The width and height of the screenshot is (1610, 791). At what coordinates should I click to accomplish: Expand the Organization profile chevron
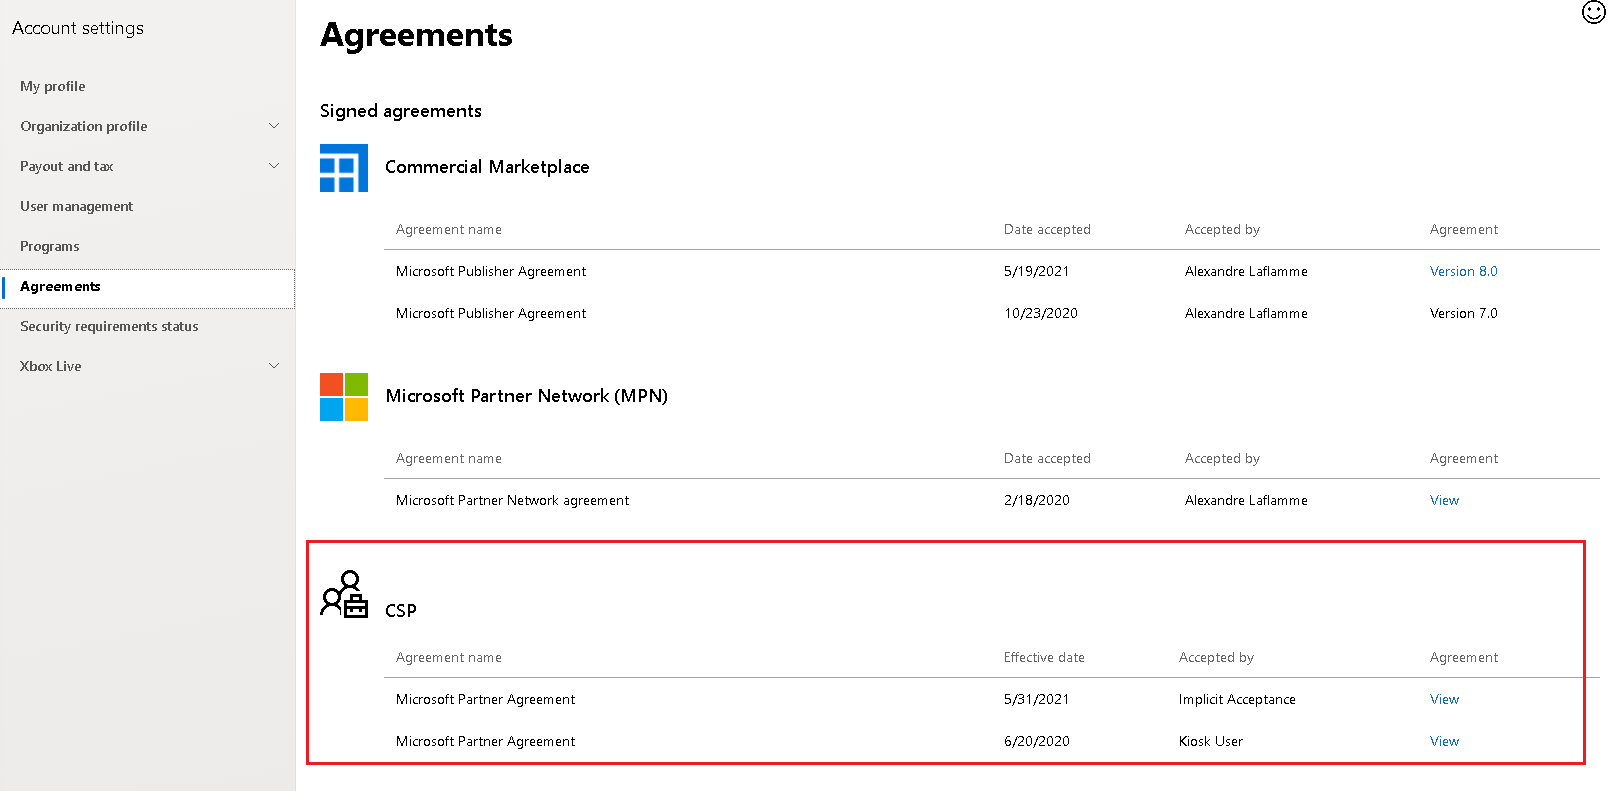click(274, 126)
